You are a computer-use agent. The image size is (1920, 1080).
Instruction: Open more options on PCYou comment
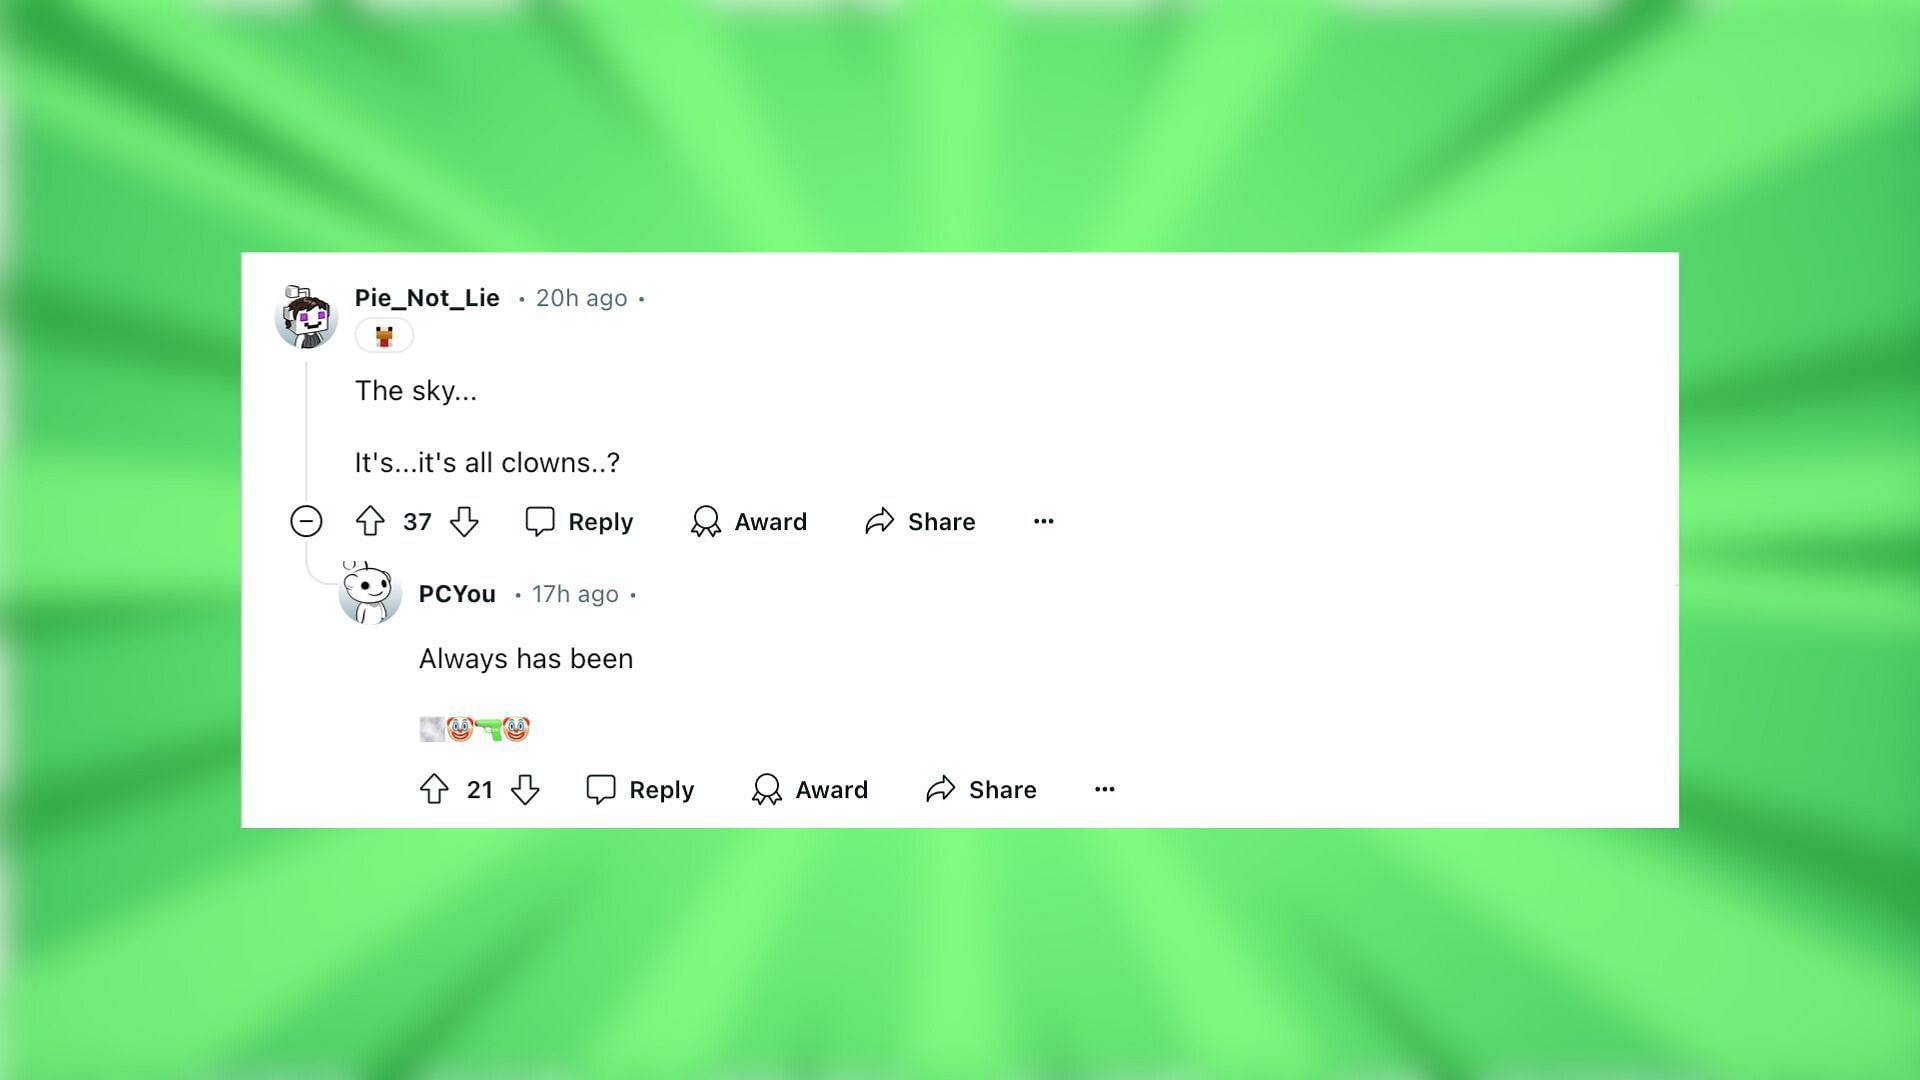pos(1105,787)
